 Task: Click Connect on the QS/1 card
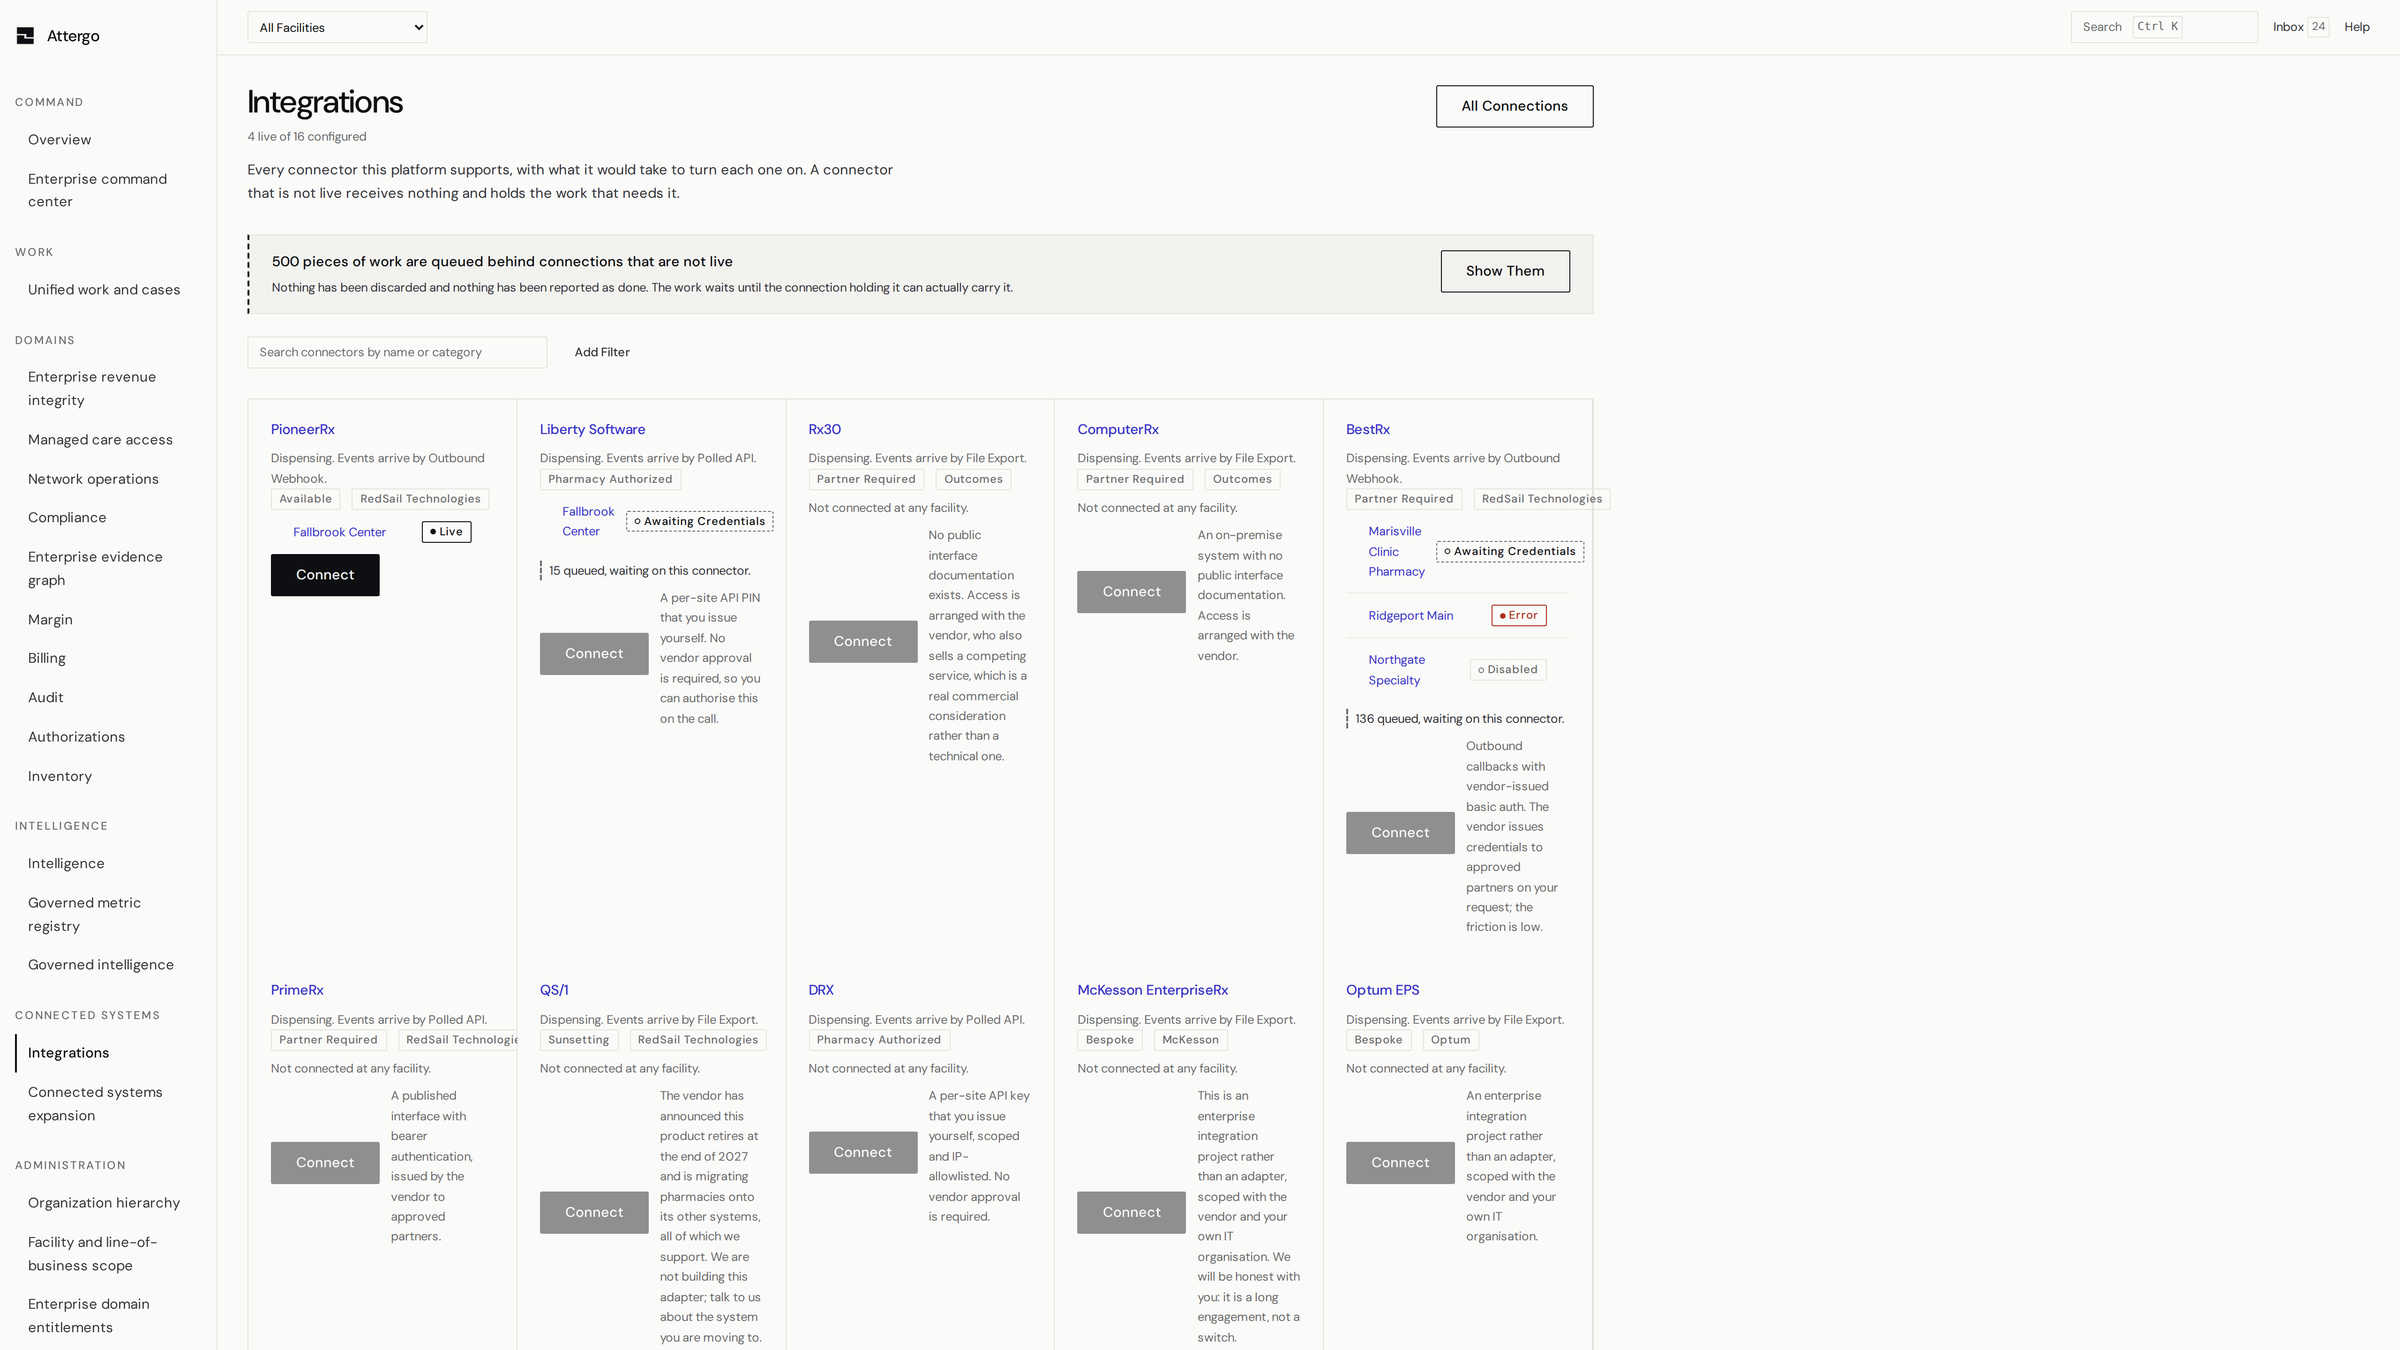[594, 1212]
